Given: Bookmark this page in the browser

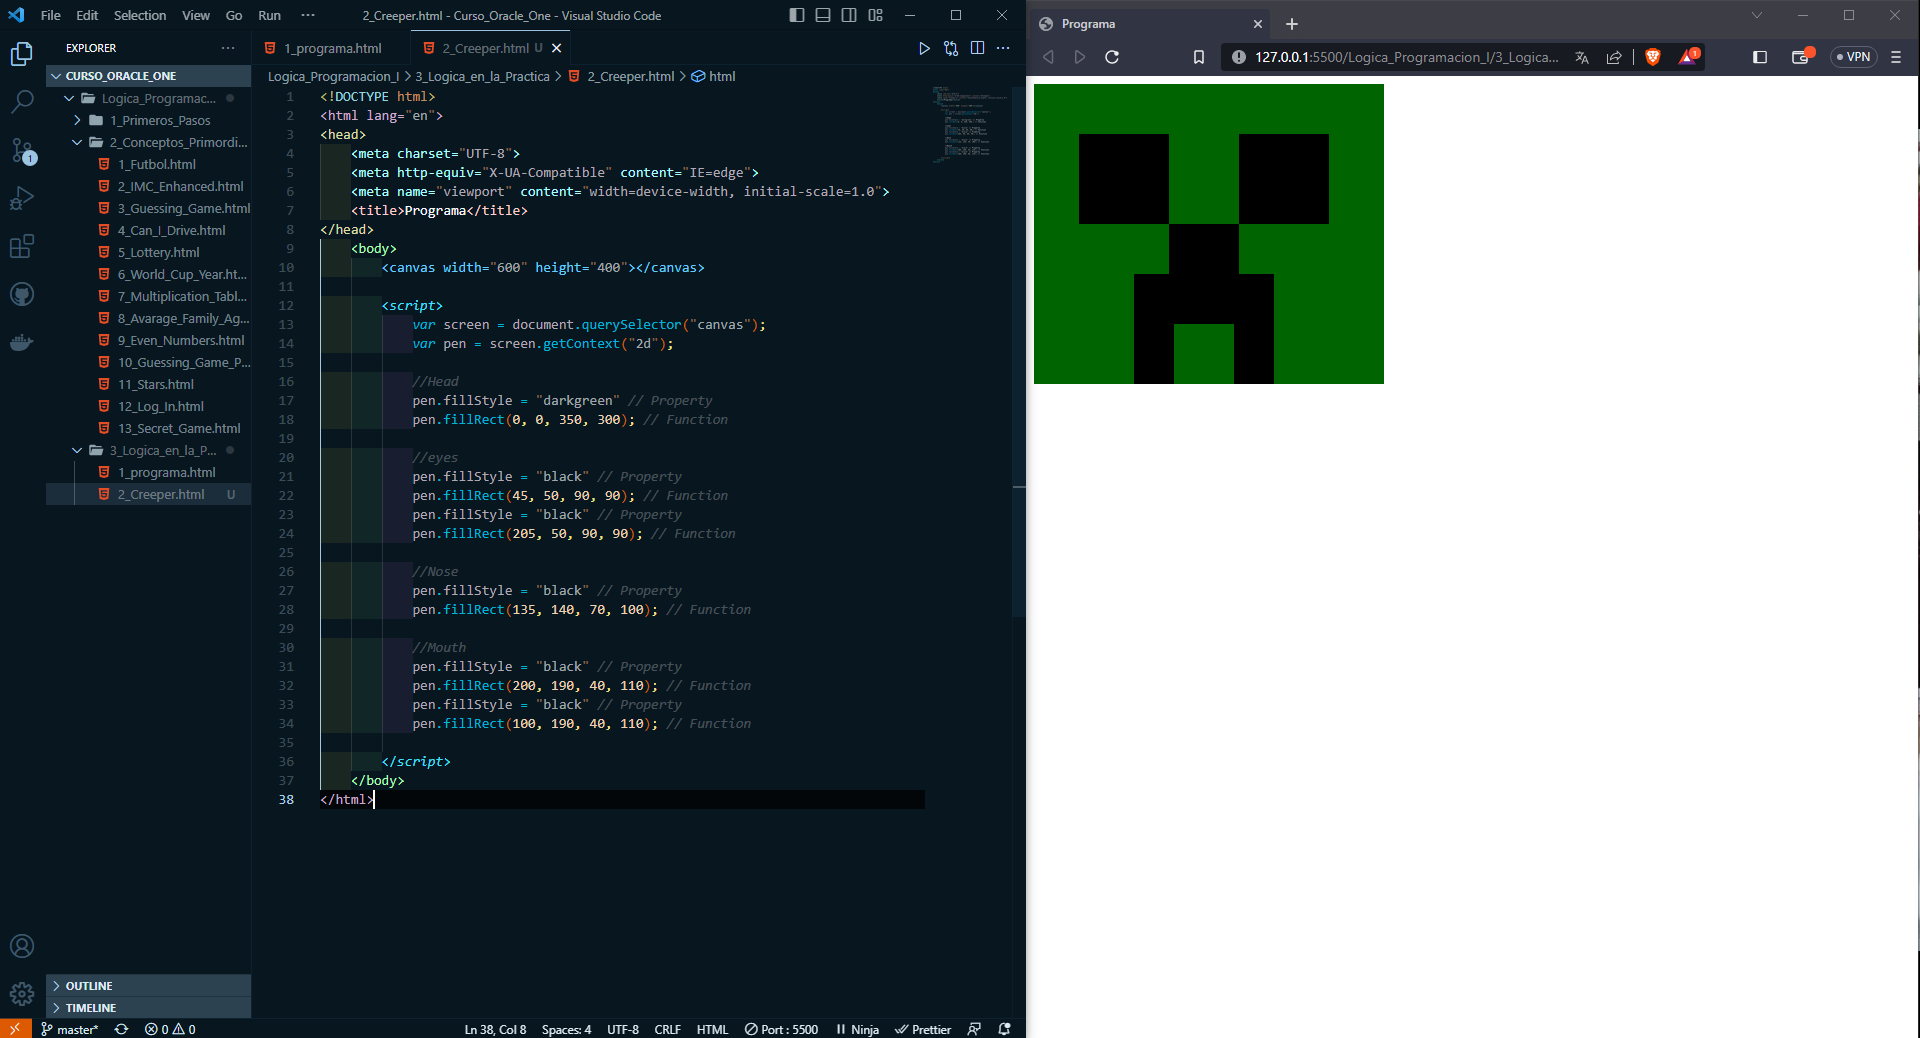Looking at the screenshot, I should coord(1199,57).
